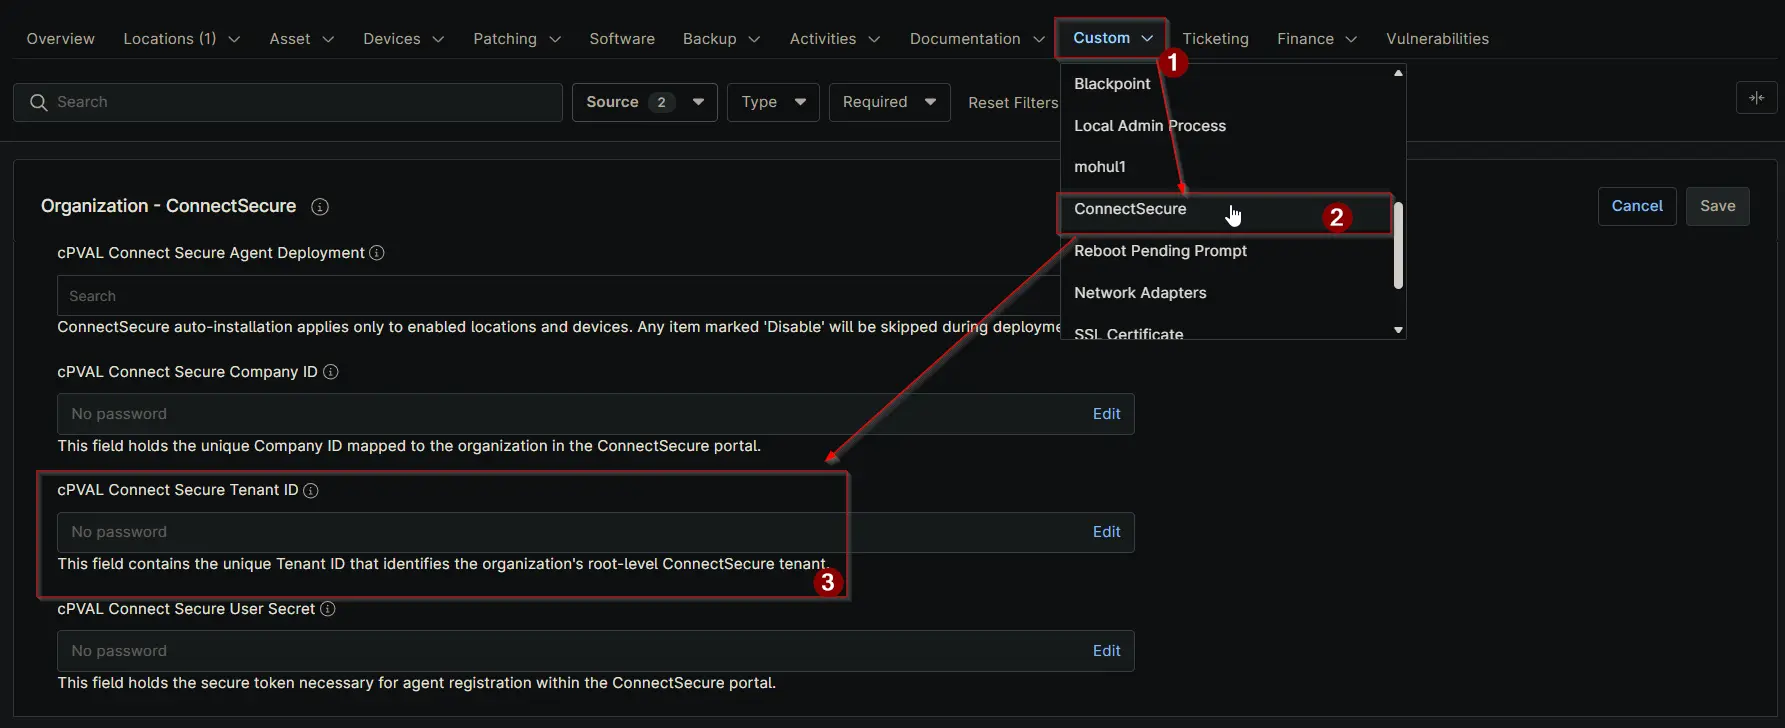The width and height of the screenshot is (1785, 728).
Task: Click Edit for the Tenant ID field
Action: coord(1106,532)
